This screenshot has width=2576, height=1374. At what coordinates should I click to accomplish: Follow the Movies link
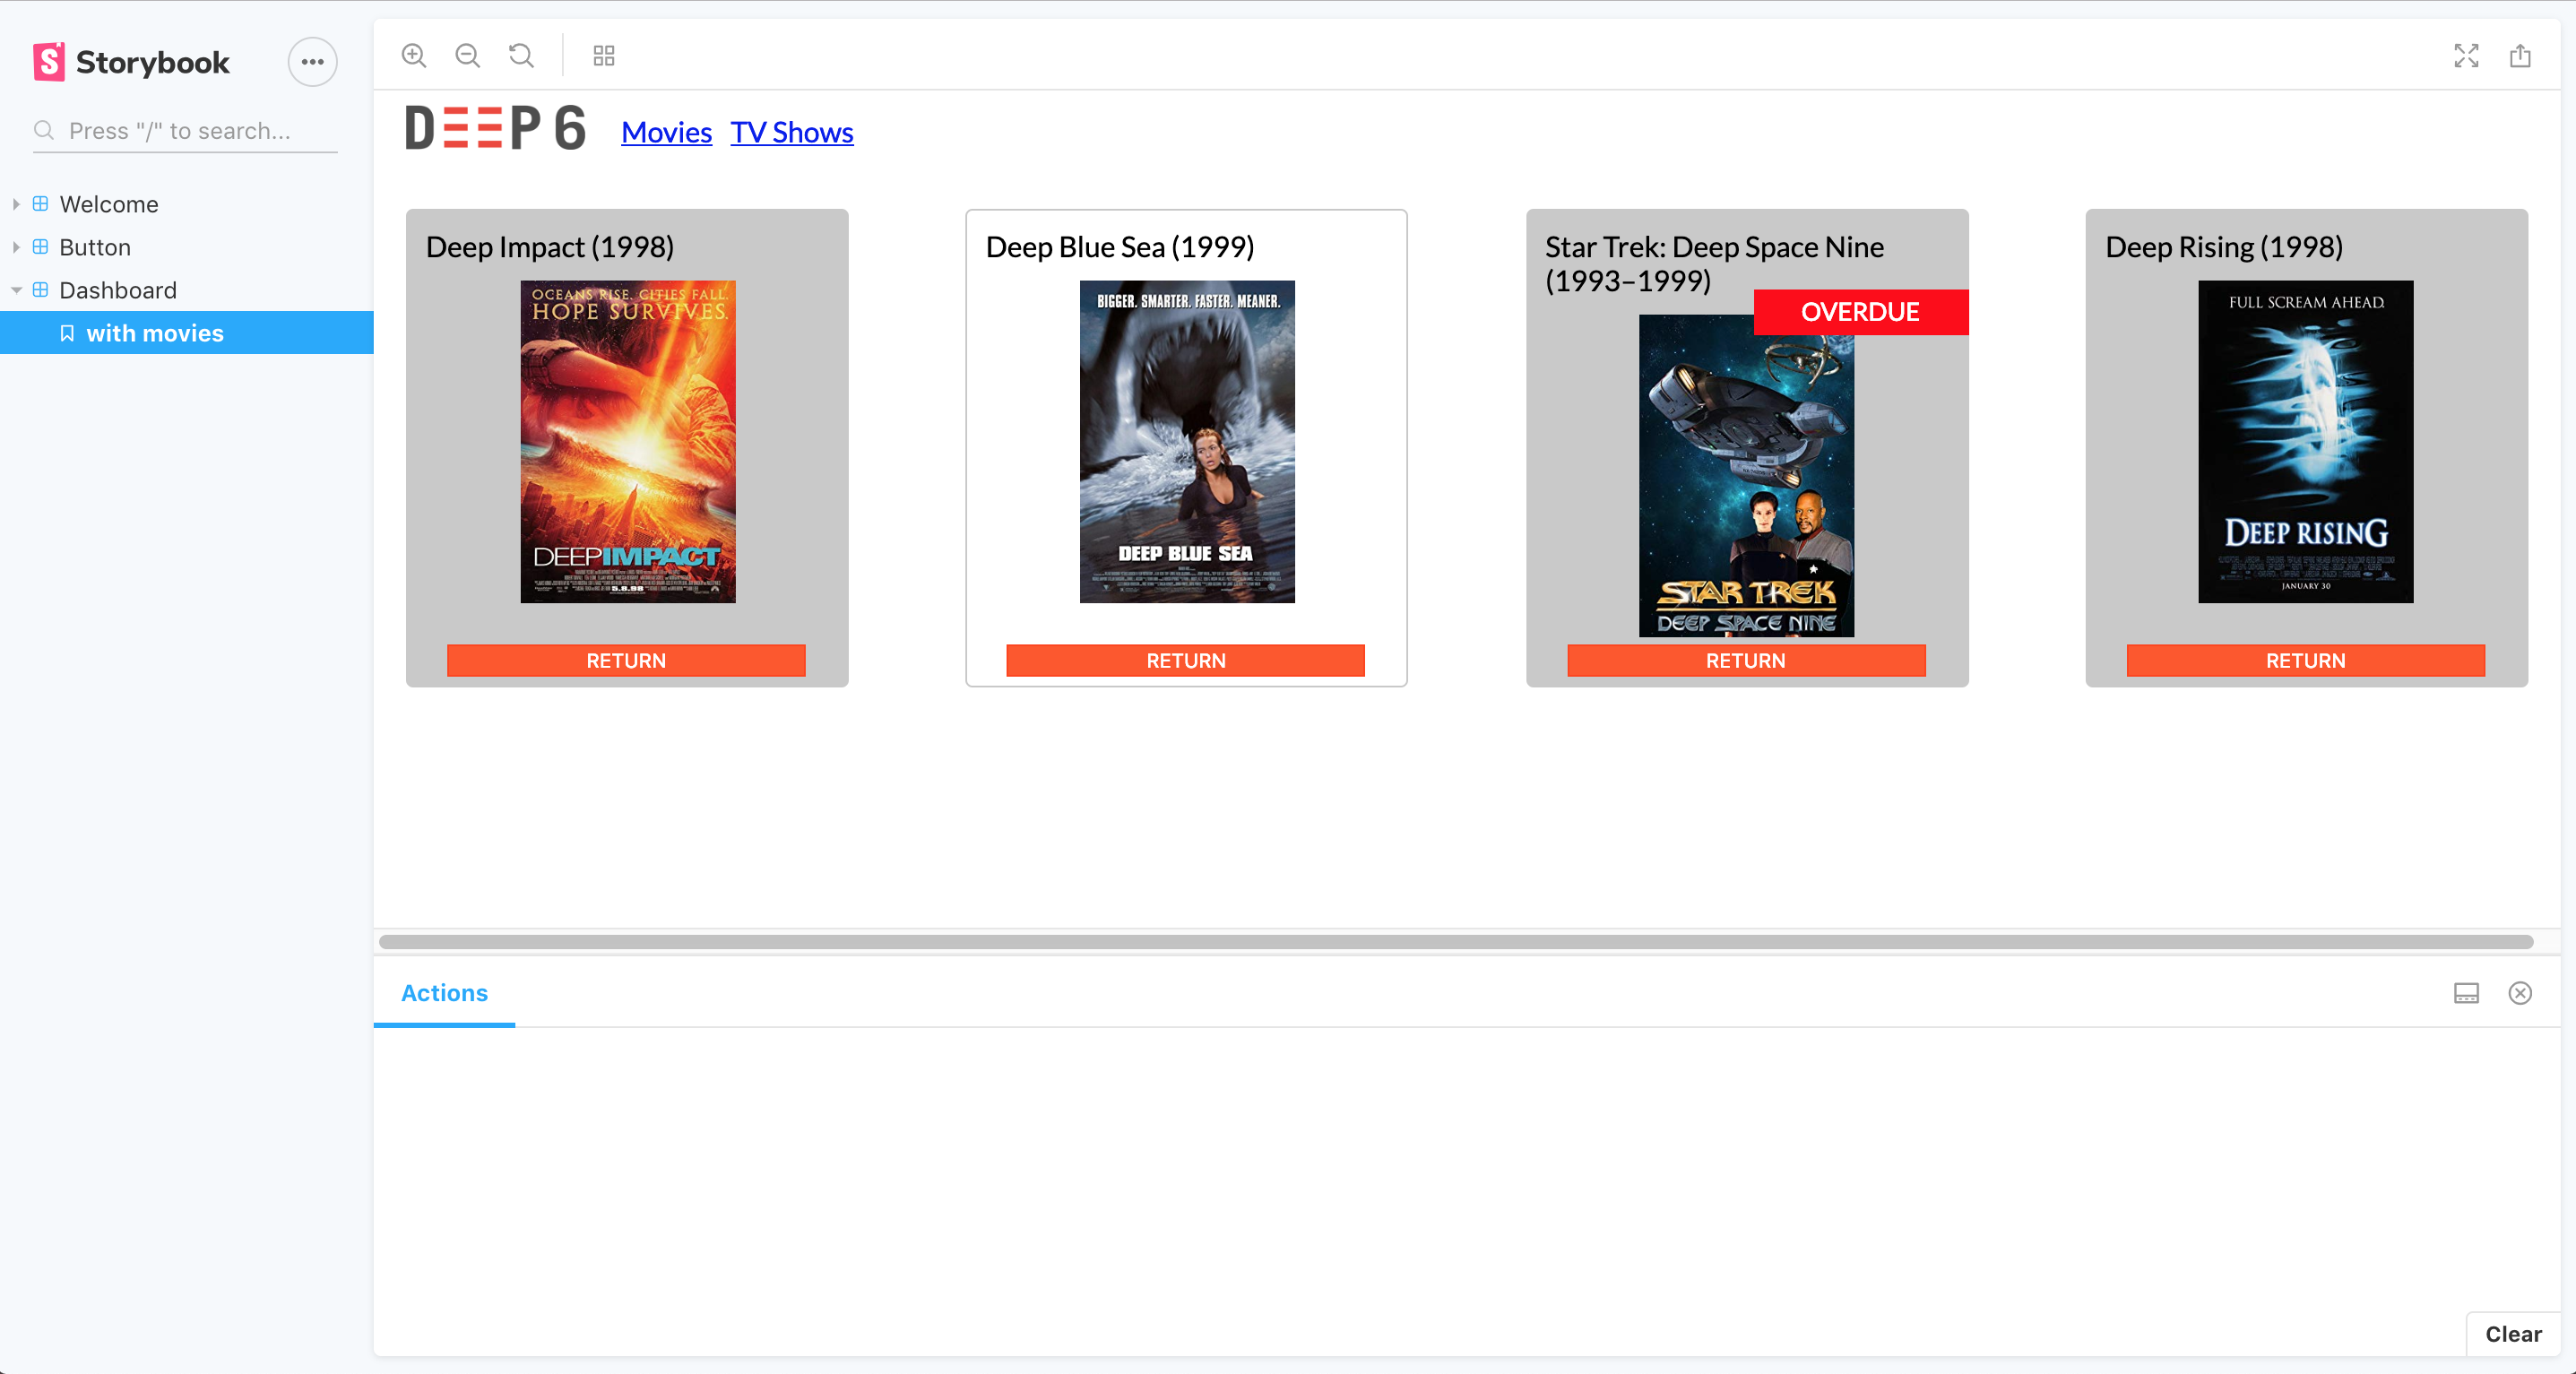tap(666, 132)
